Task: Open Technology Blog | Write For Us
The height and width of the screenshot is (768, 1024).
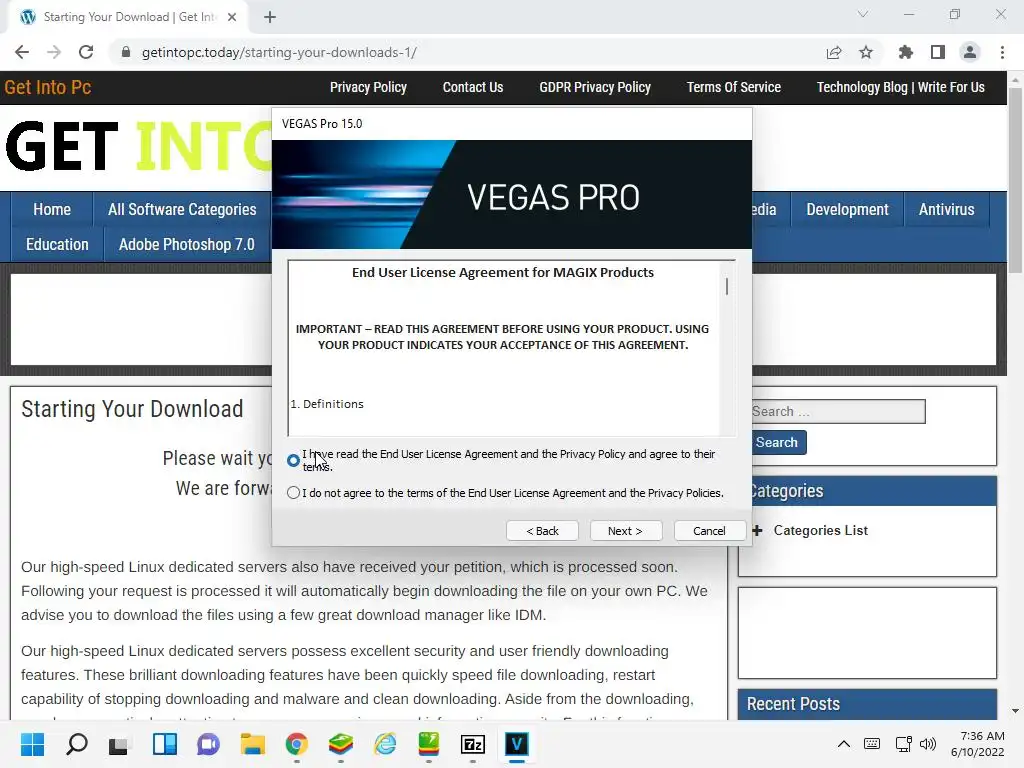Action: point(901,88)
